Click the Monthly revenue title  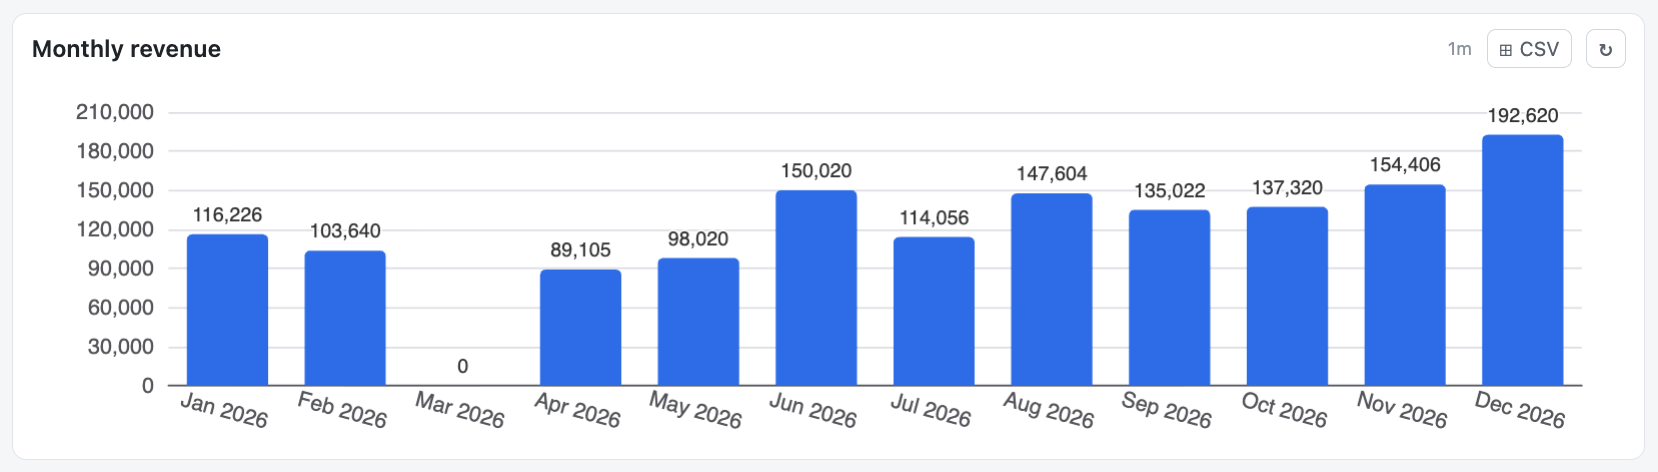126,49
